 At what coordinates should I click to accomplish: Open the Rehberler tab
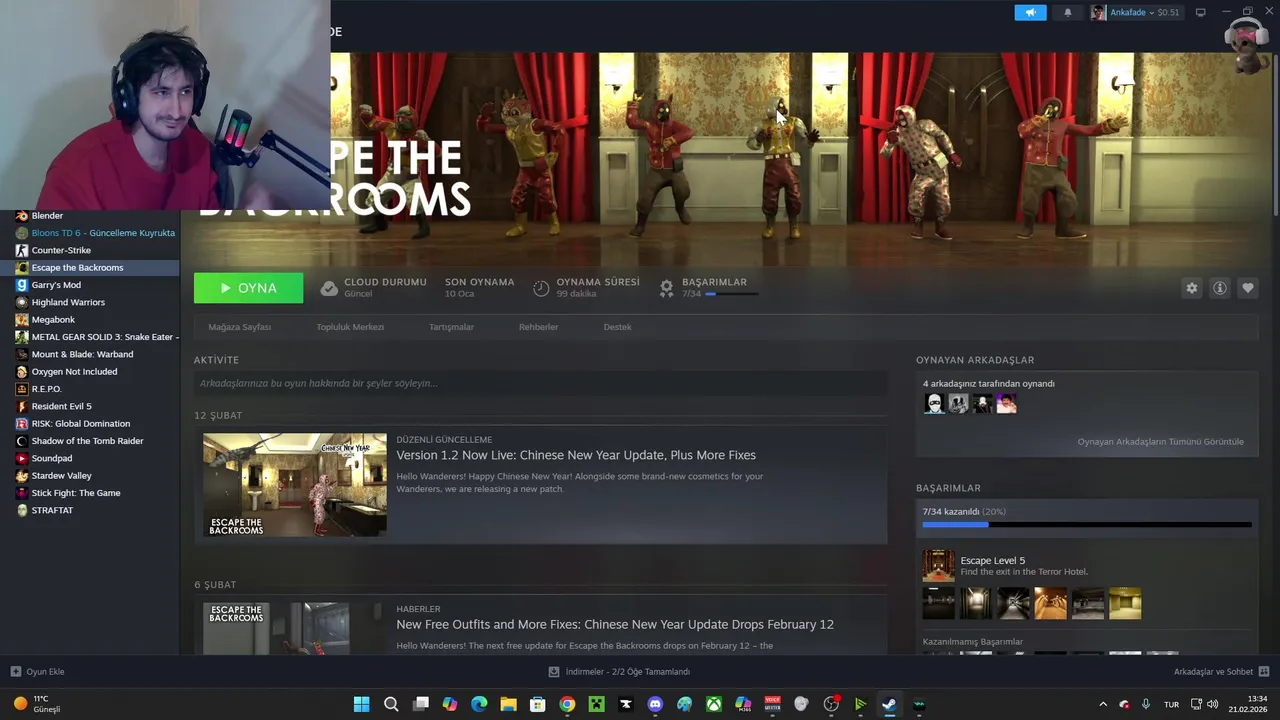538,327
